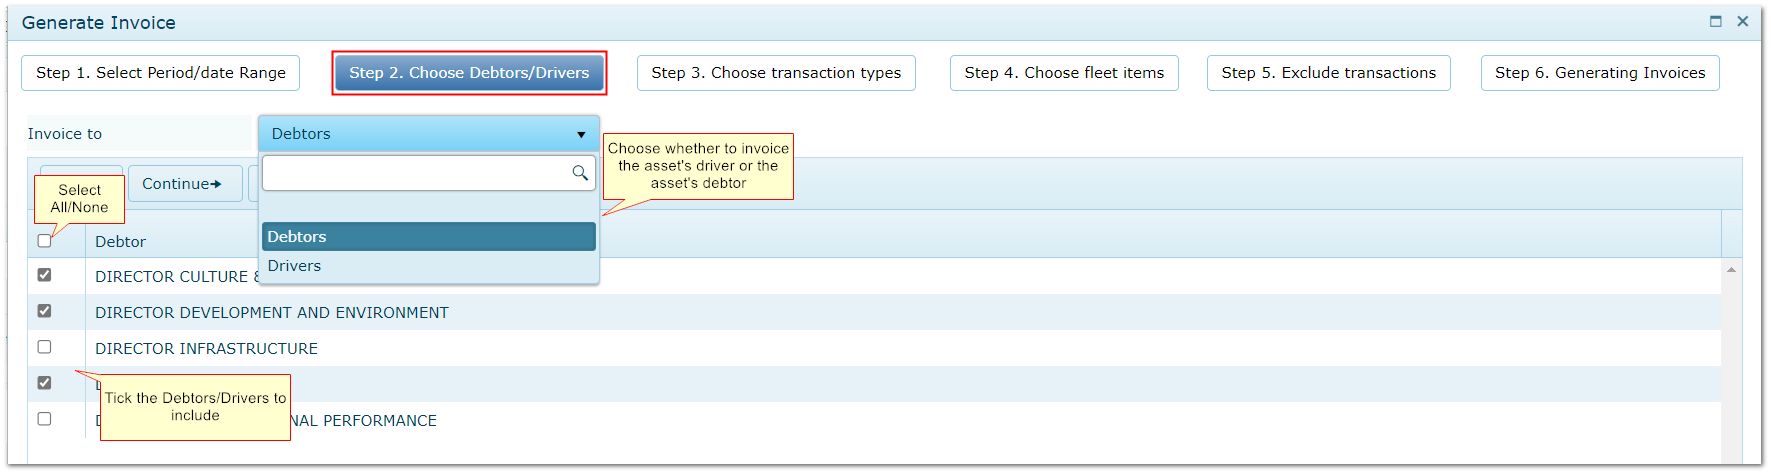Jump to Step 6. Generating Invoices
1771x474 pixels.
click(1600, 73)
